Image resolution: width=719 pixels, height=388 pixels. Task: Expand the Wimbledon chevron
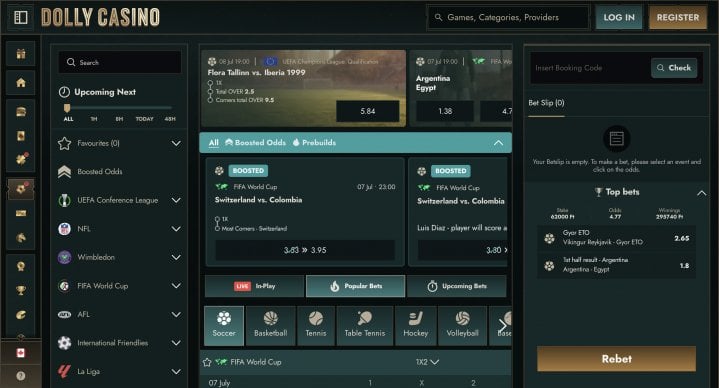176,257
